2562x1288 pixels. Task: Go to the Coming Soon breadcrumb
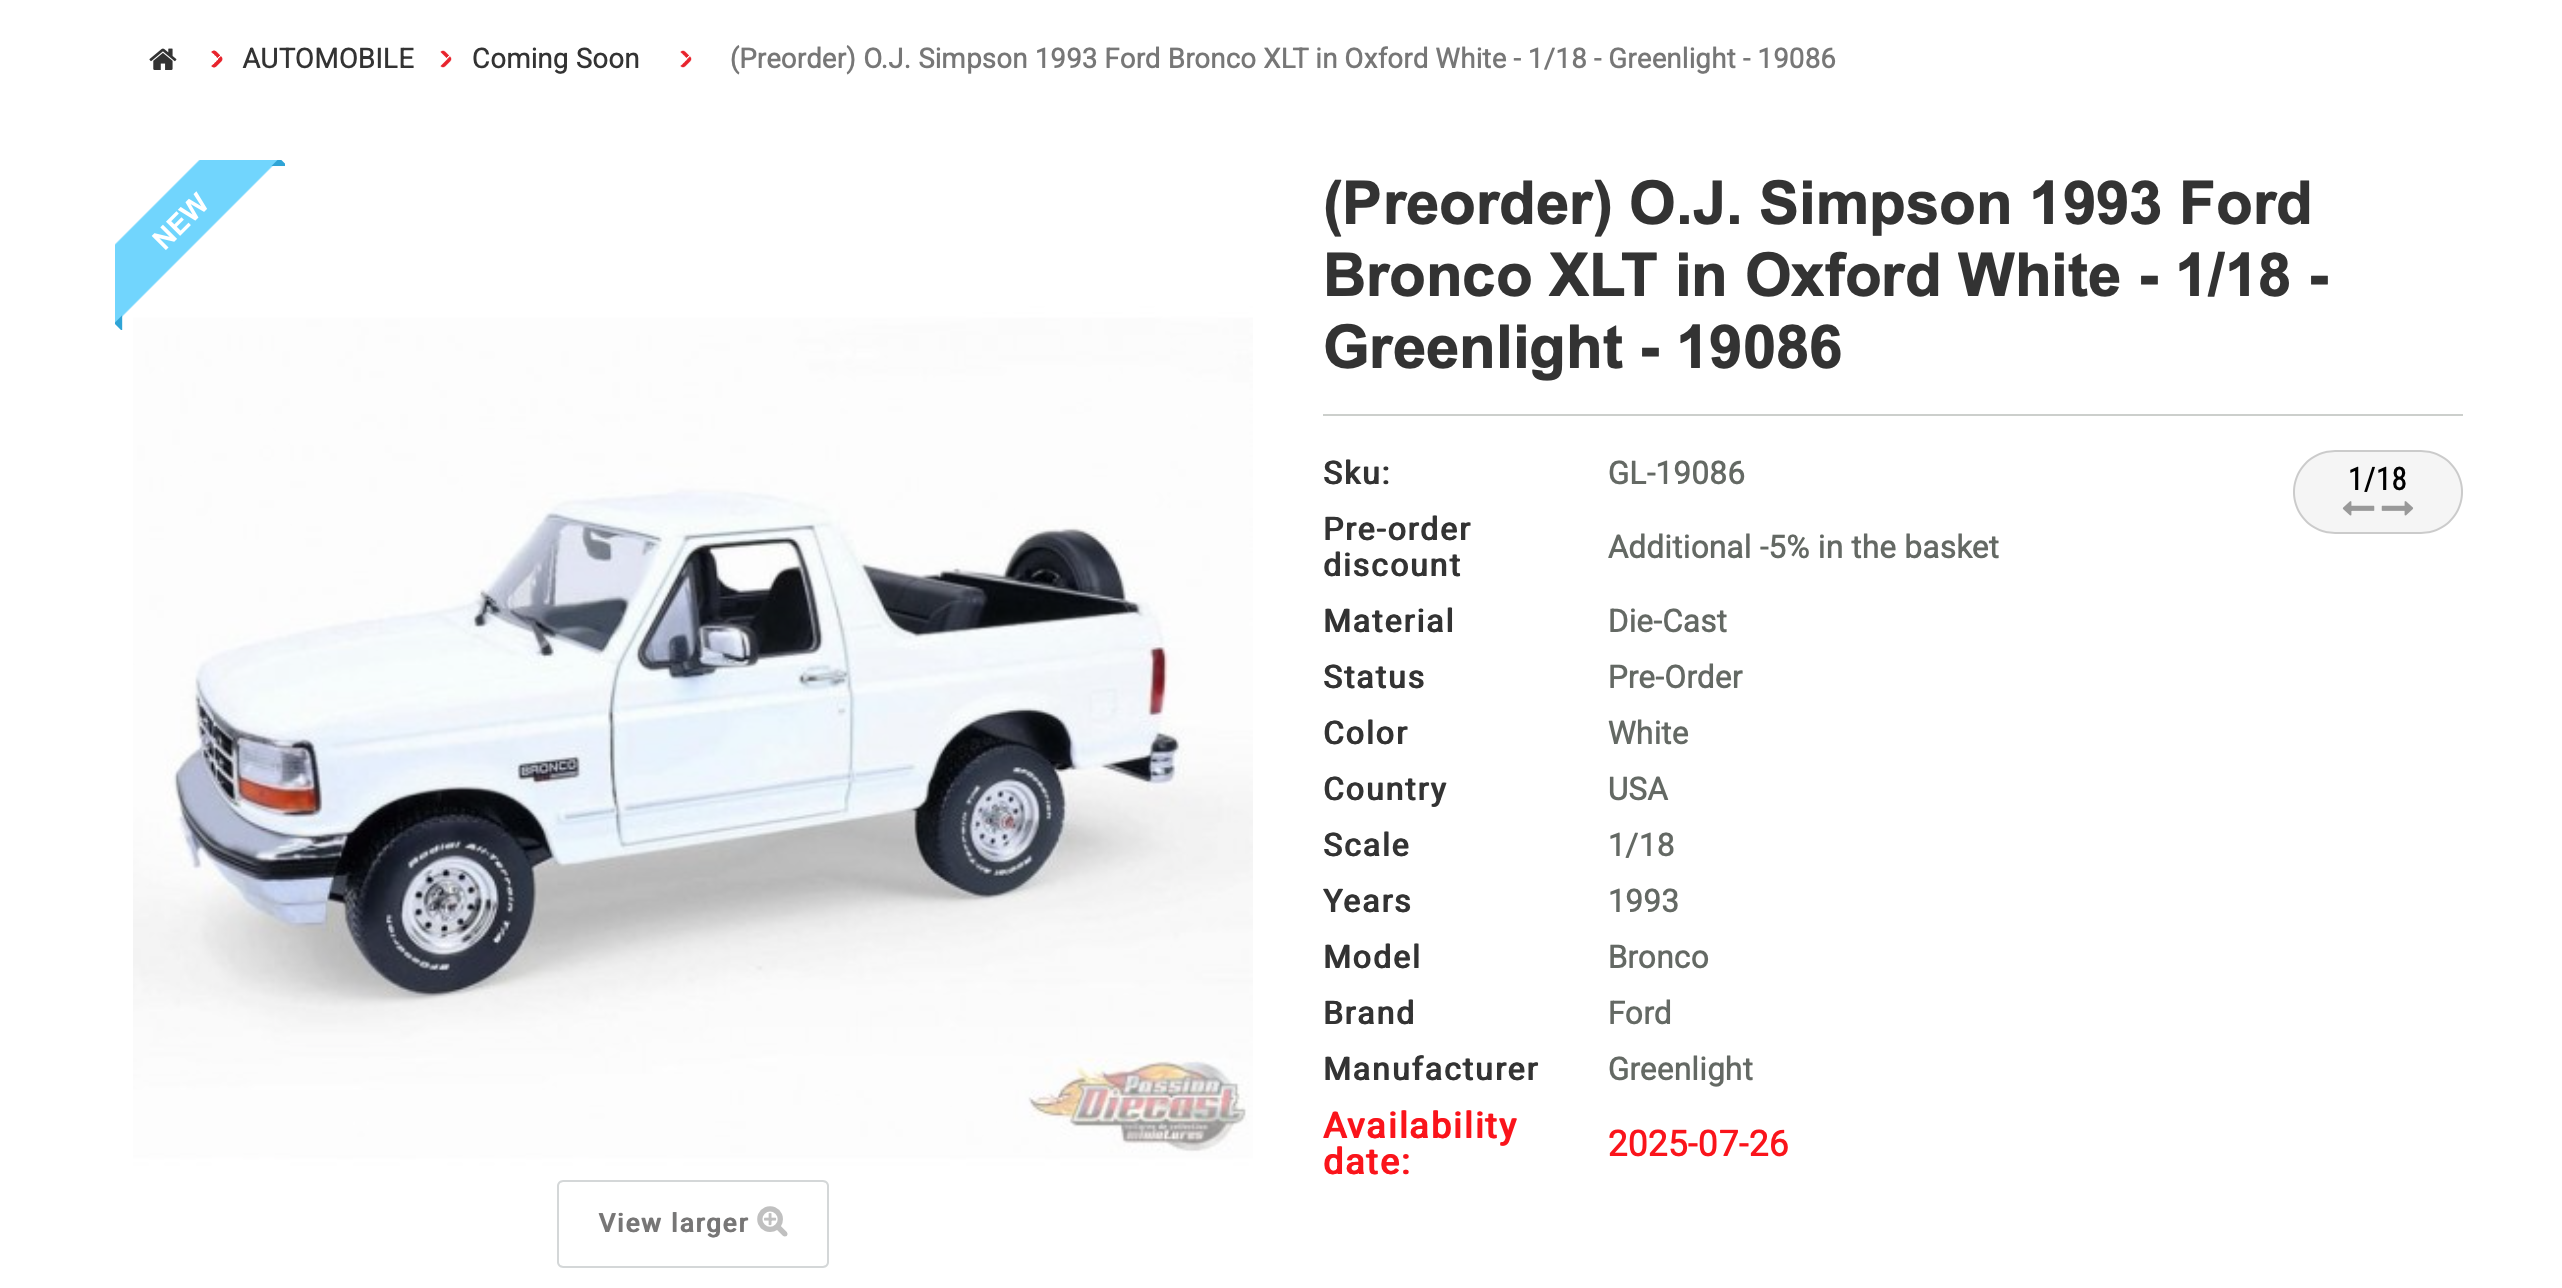point(555,59)
